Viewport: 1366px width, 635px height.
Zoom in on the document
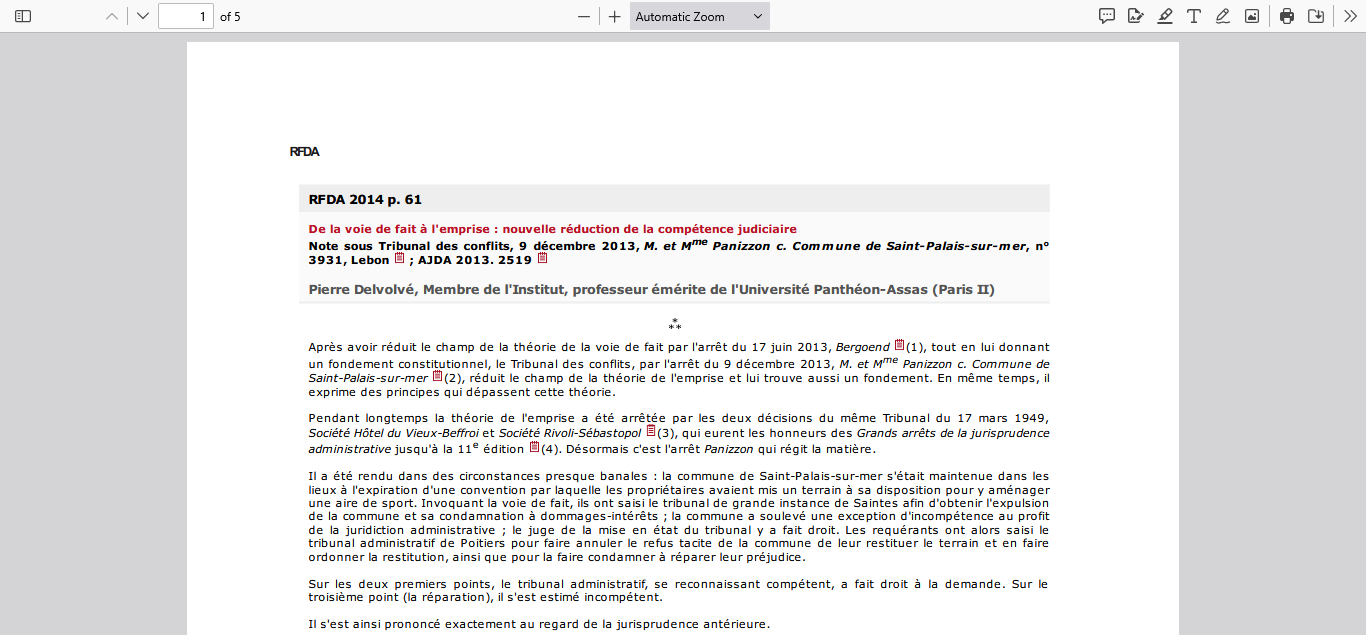(x=615, y=16)
